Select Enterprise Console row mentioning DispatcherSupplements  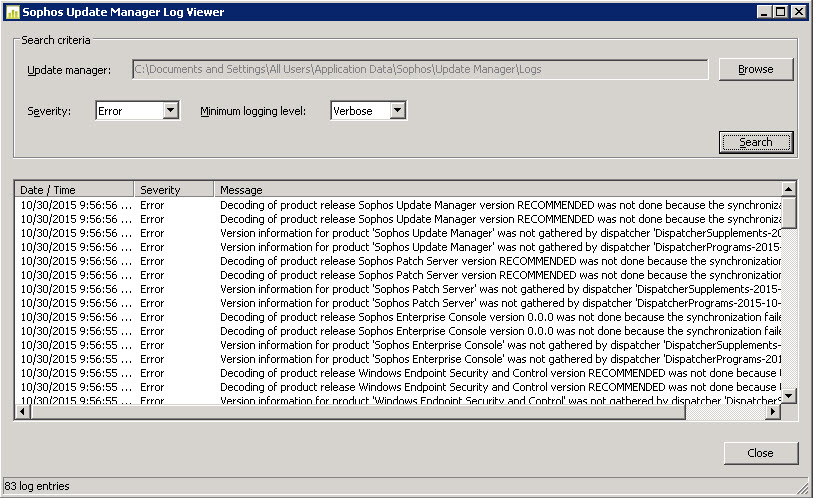tap(398, 345)
